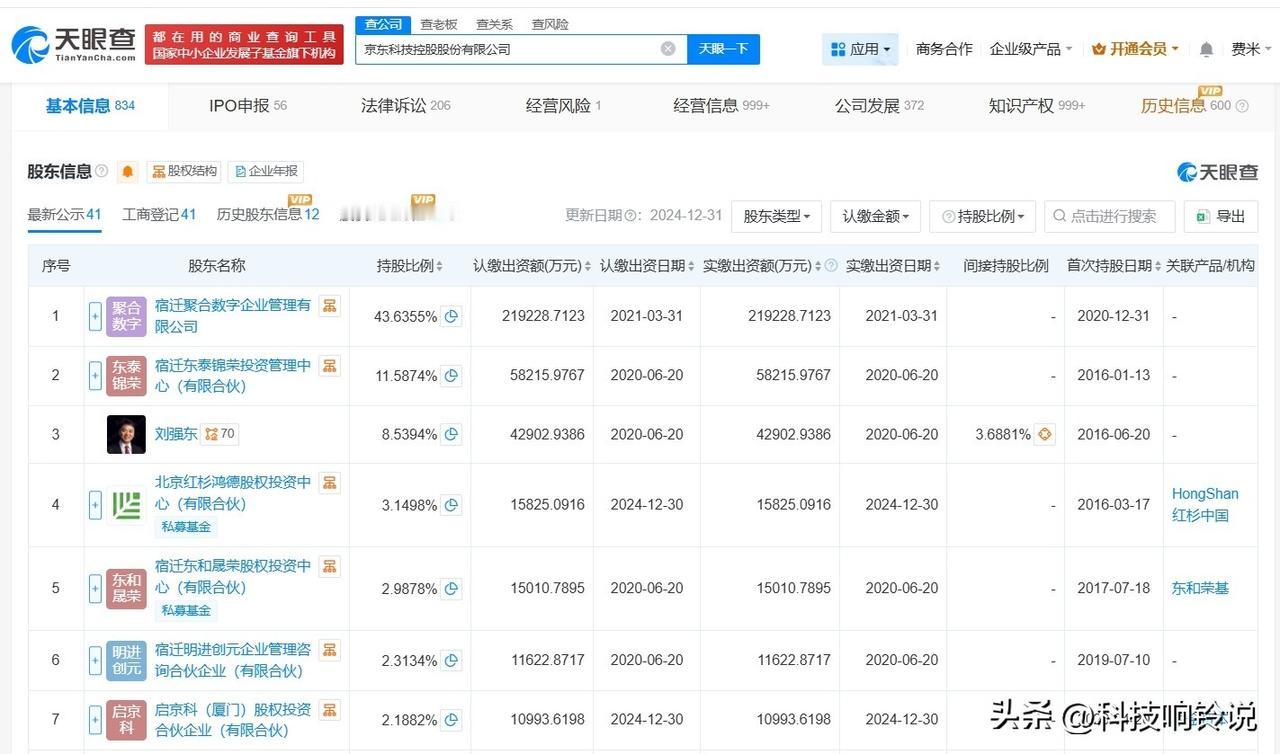Open the 企业年报 button
The height and width of the screenshot is (754, 1280).
click(265, 171)
